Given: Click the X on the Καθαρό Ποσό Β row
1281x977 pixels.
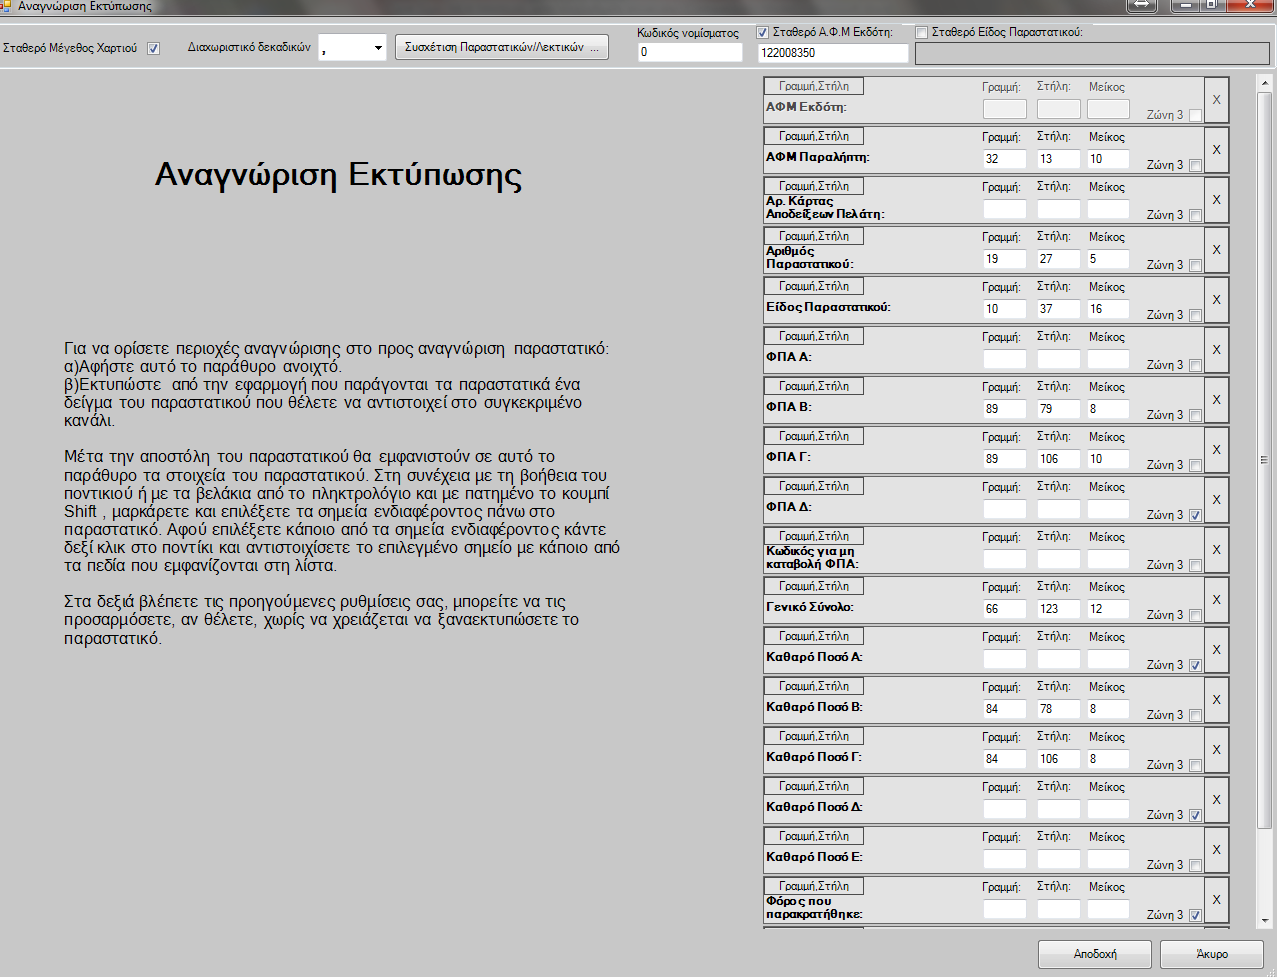Looking at the screenshot, I should [x=1216, y=700].
